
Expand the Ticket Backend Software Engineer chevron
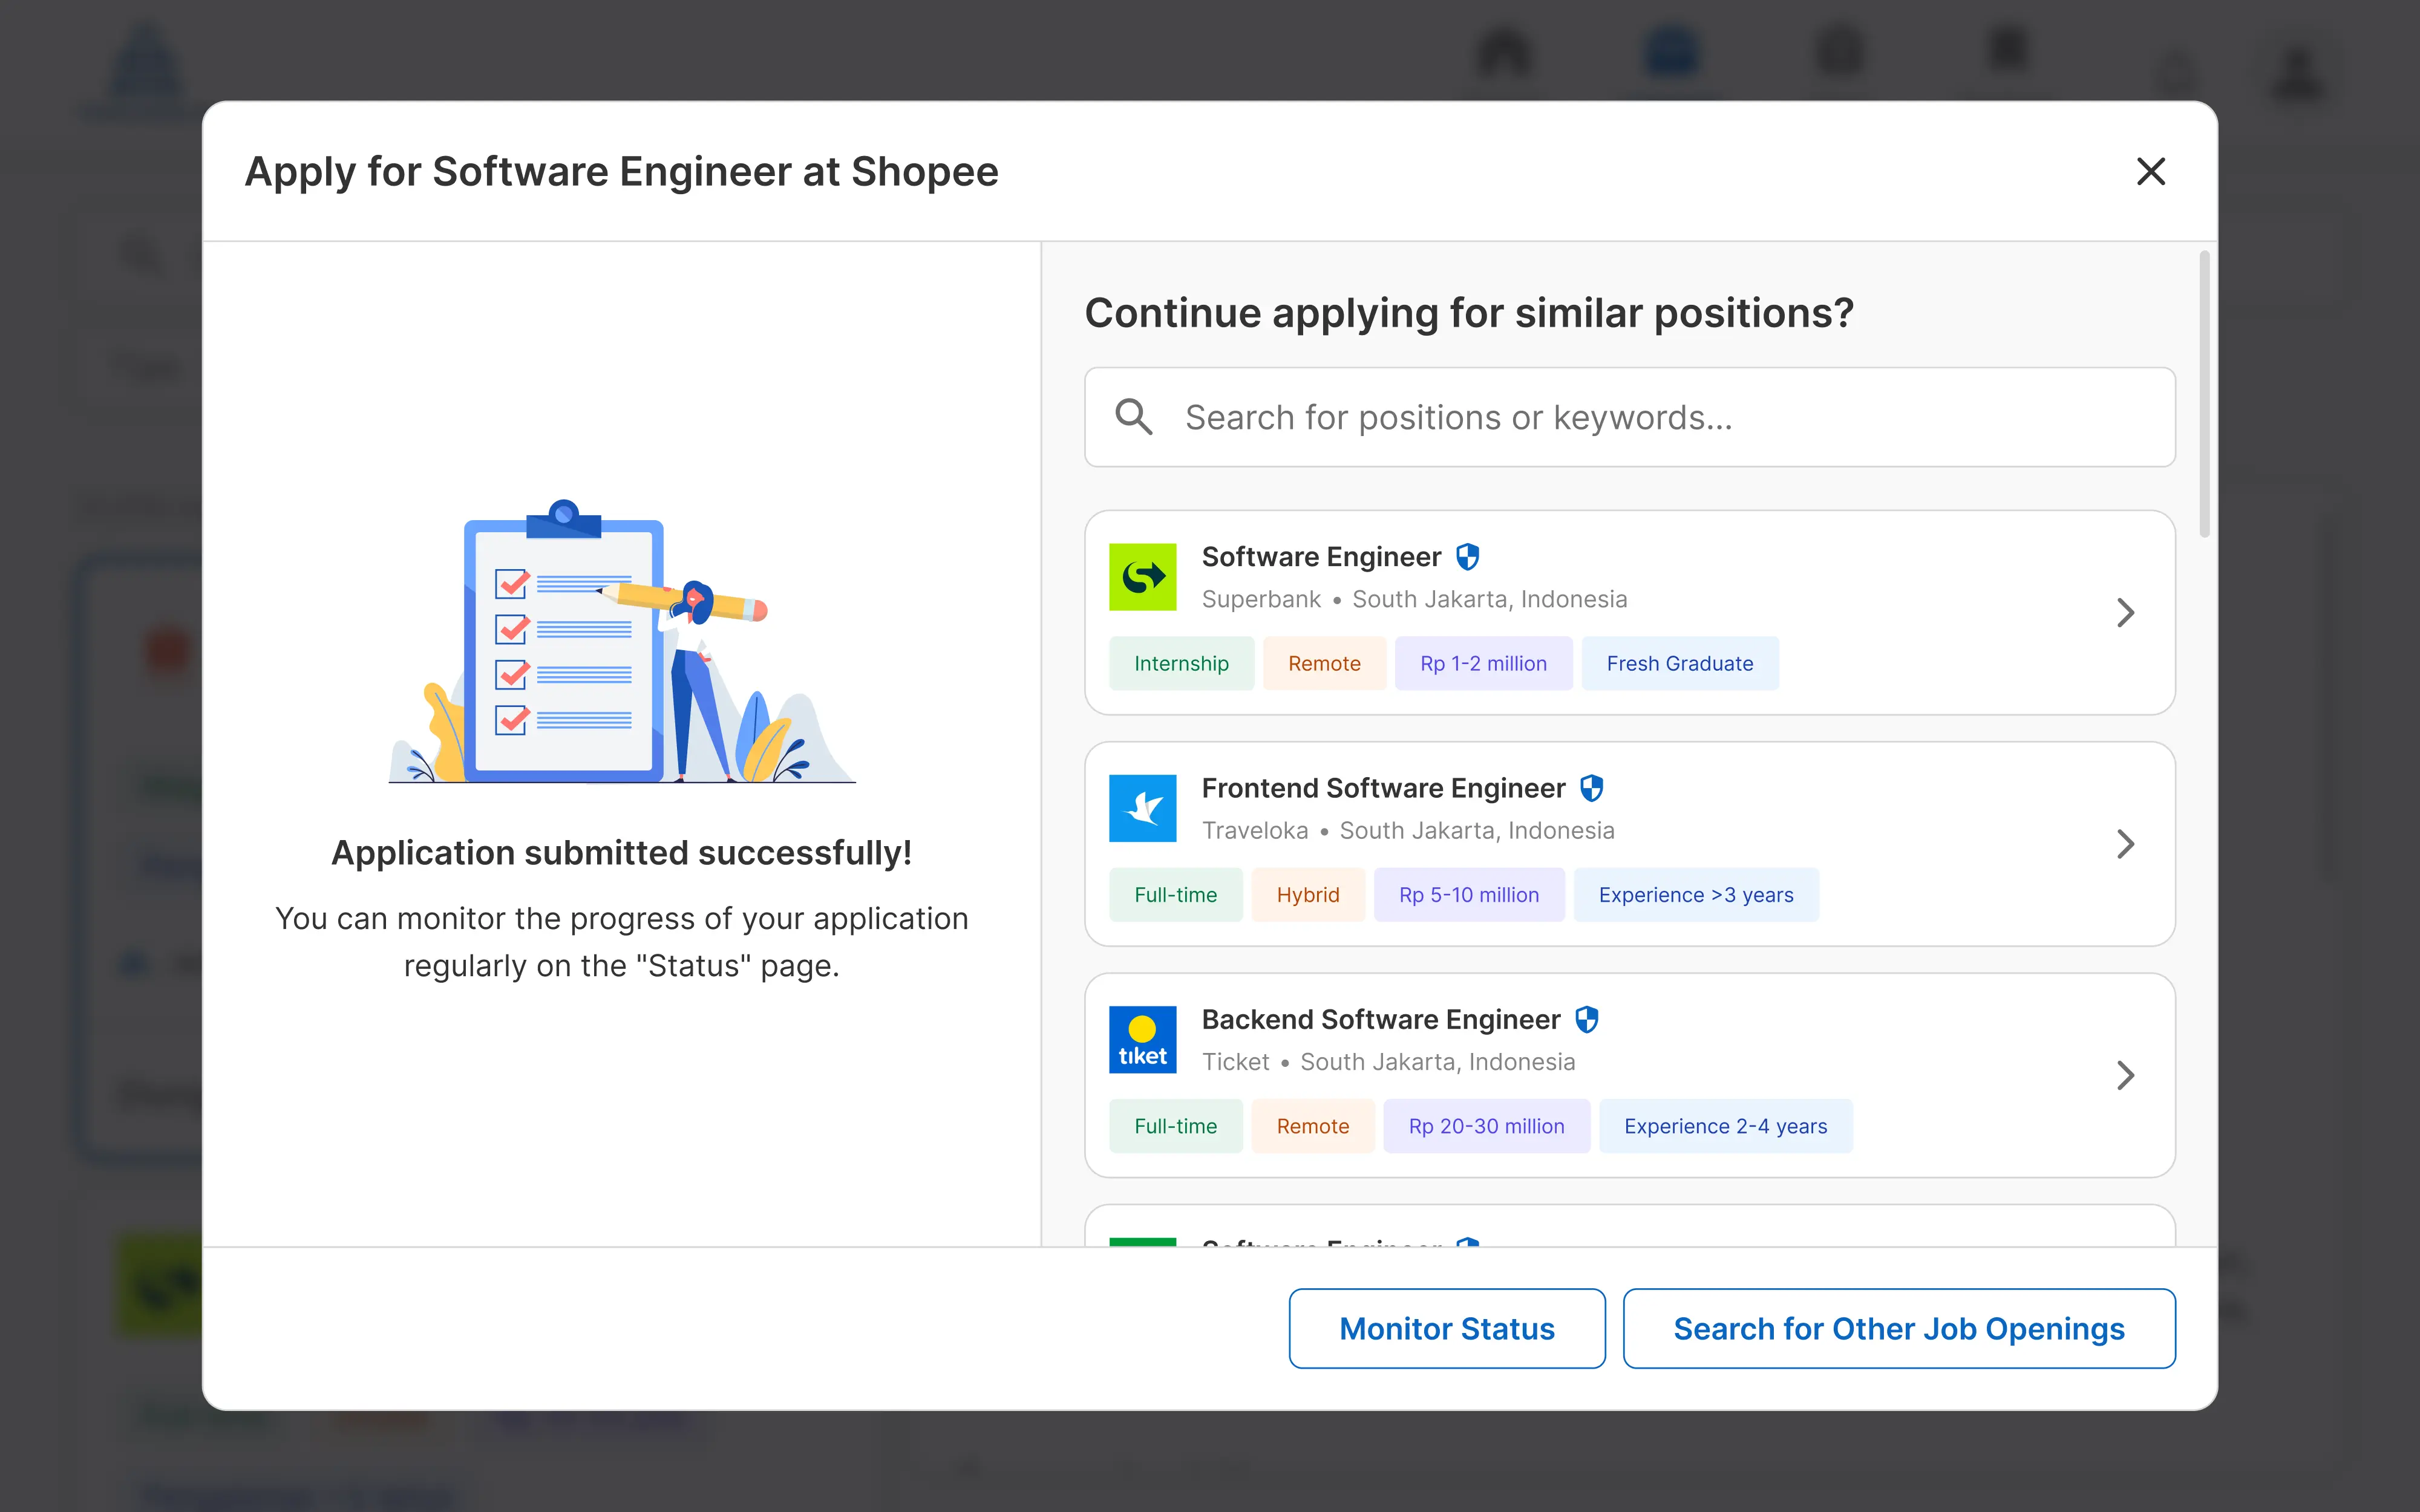click(2125, 1076)
